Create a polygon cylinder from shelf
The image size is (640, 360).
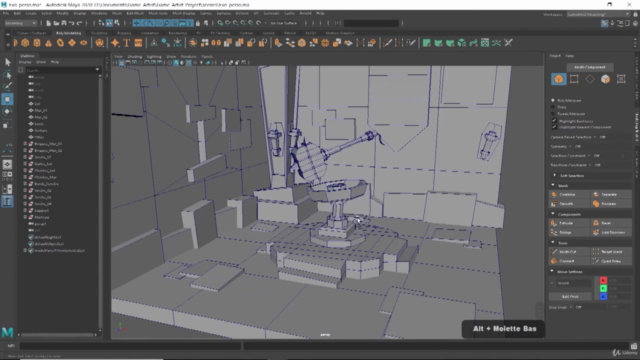(37, 43)
